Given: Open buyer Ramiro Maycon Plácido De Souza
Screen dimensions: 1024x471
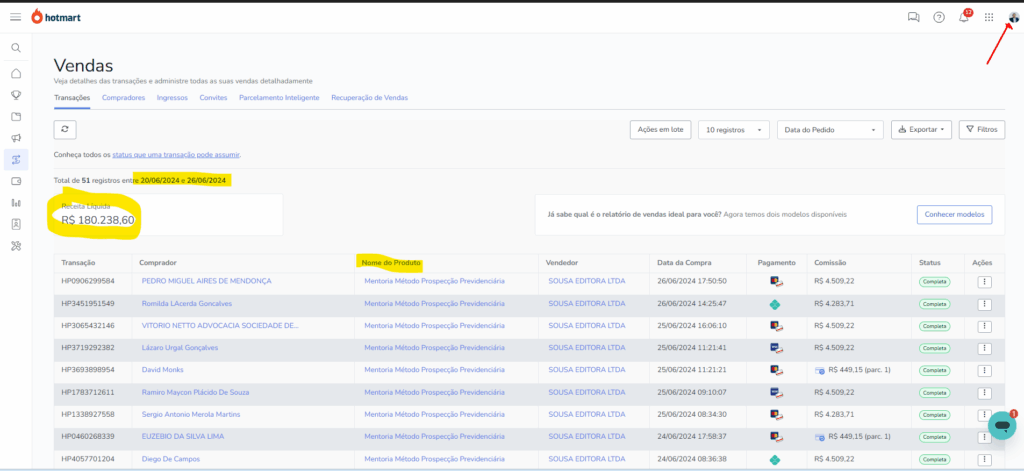Looking at the screenshot, I should click(195, 393).
